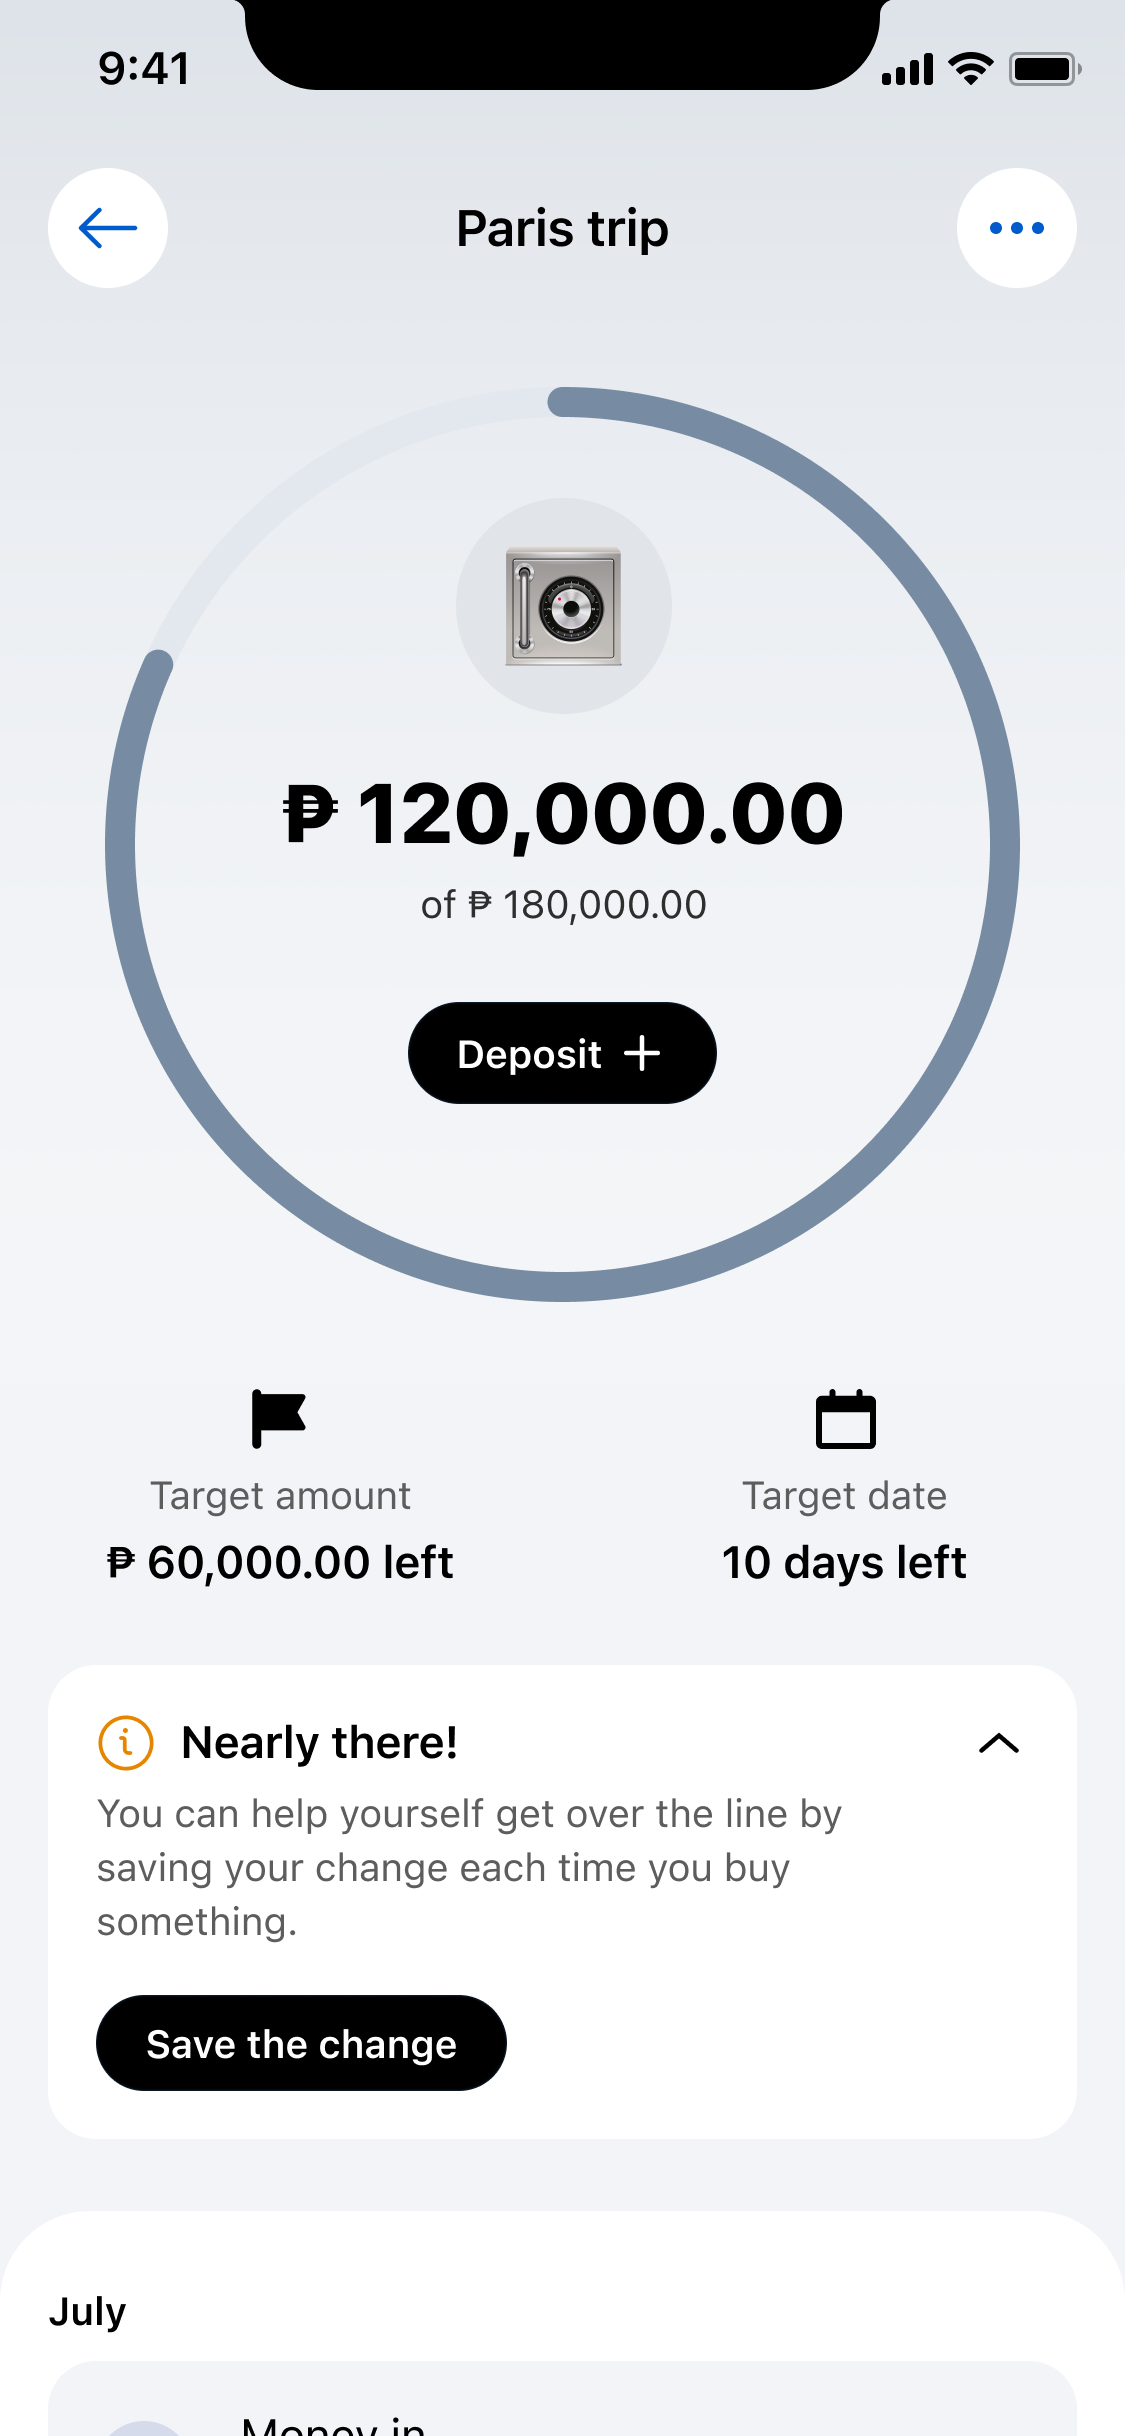Tap the cellular signal bars icon
Viewport: 1125px width, 2436px height.
pyautogui.click(x=907, y=70)
